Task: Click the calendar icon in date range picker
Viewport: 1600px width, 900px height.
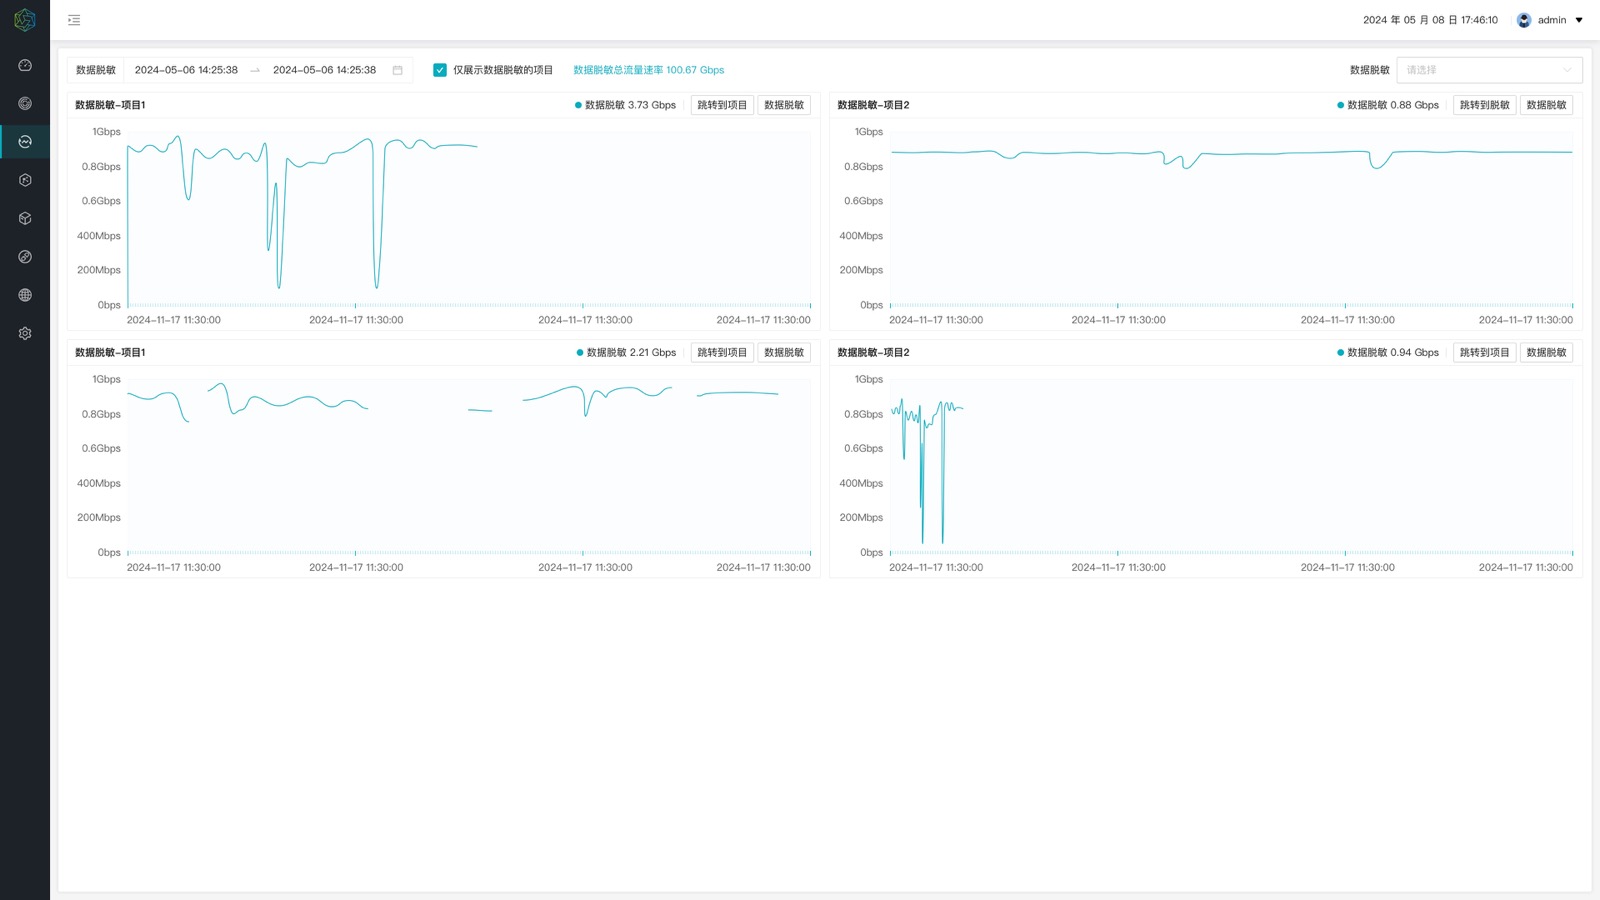Action: [397, 70]
